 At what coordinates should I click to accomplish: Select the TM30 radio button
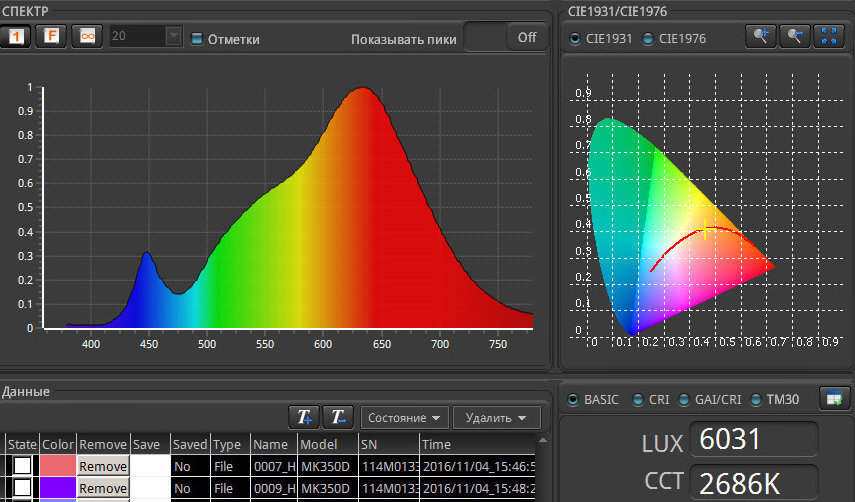756,400
